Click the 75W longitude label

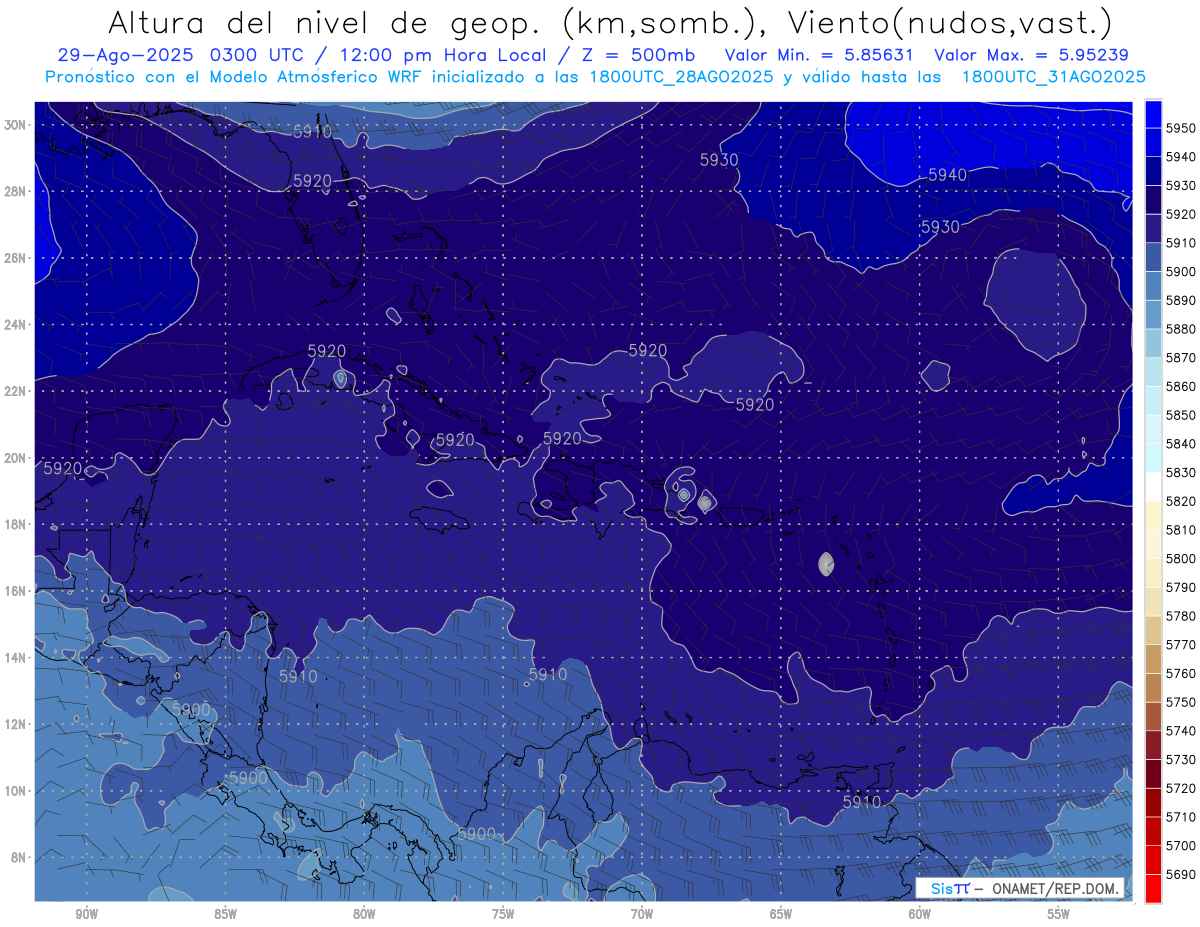pos(503,914)
